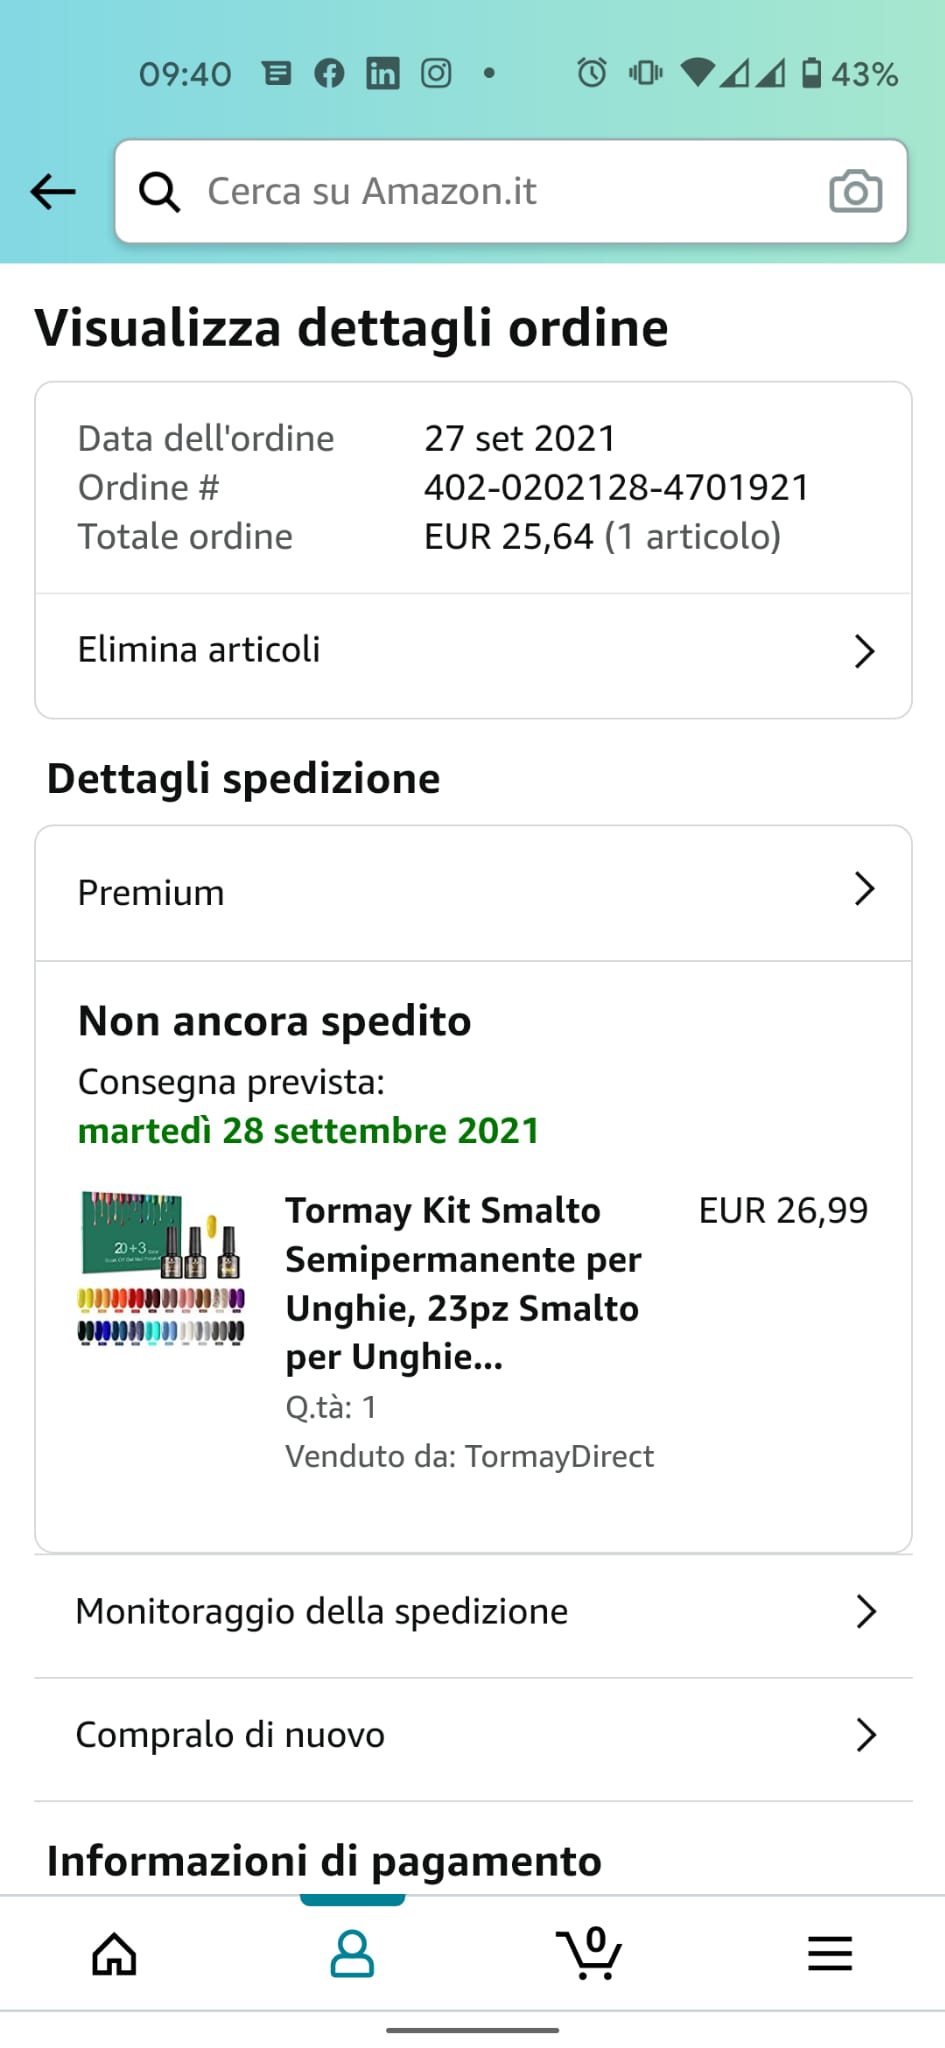Viewport: 945px width, 2048px height.
Task: Open camera search icon
Action: coord(855,191)
